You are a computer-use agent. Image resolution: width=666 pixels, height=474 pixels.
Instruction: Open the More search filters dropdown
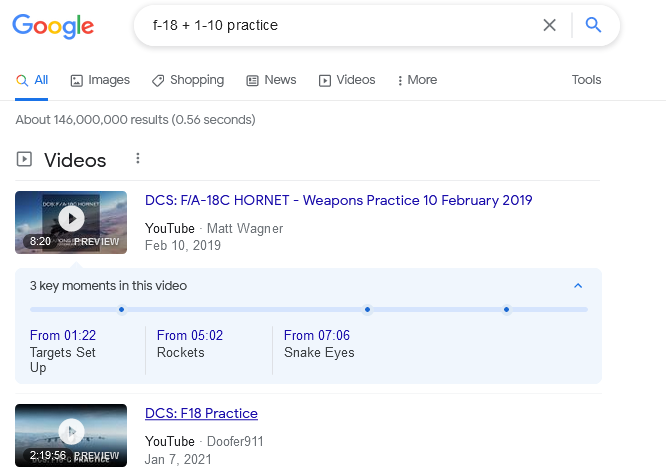pyautogui.click(x=417, y=80)
